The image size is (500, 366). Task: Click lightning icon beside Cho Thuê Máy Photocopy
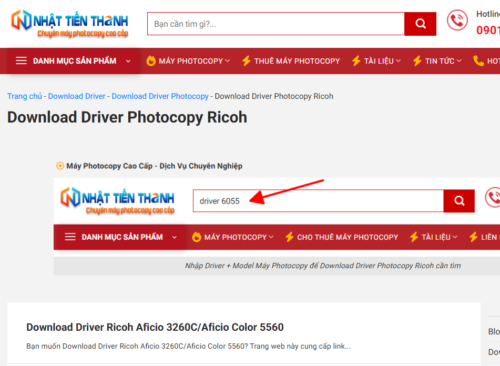(289, 237)
